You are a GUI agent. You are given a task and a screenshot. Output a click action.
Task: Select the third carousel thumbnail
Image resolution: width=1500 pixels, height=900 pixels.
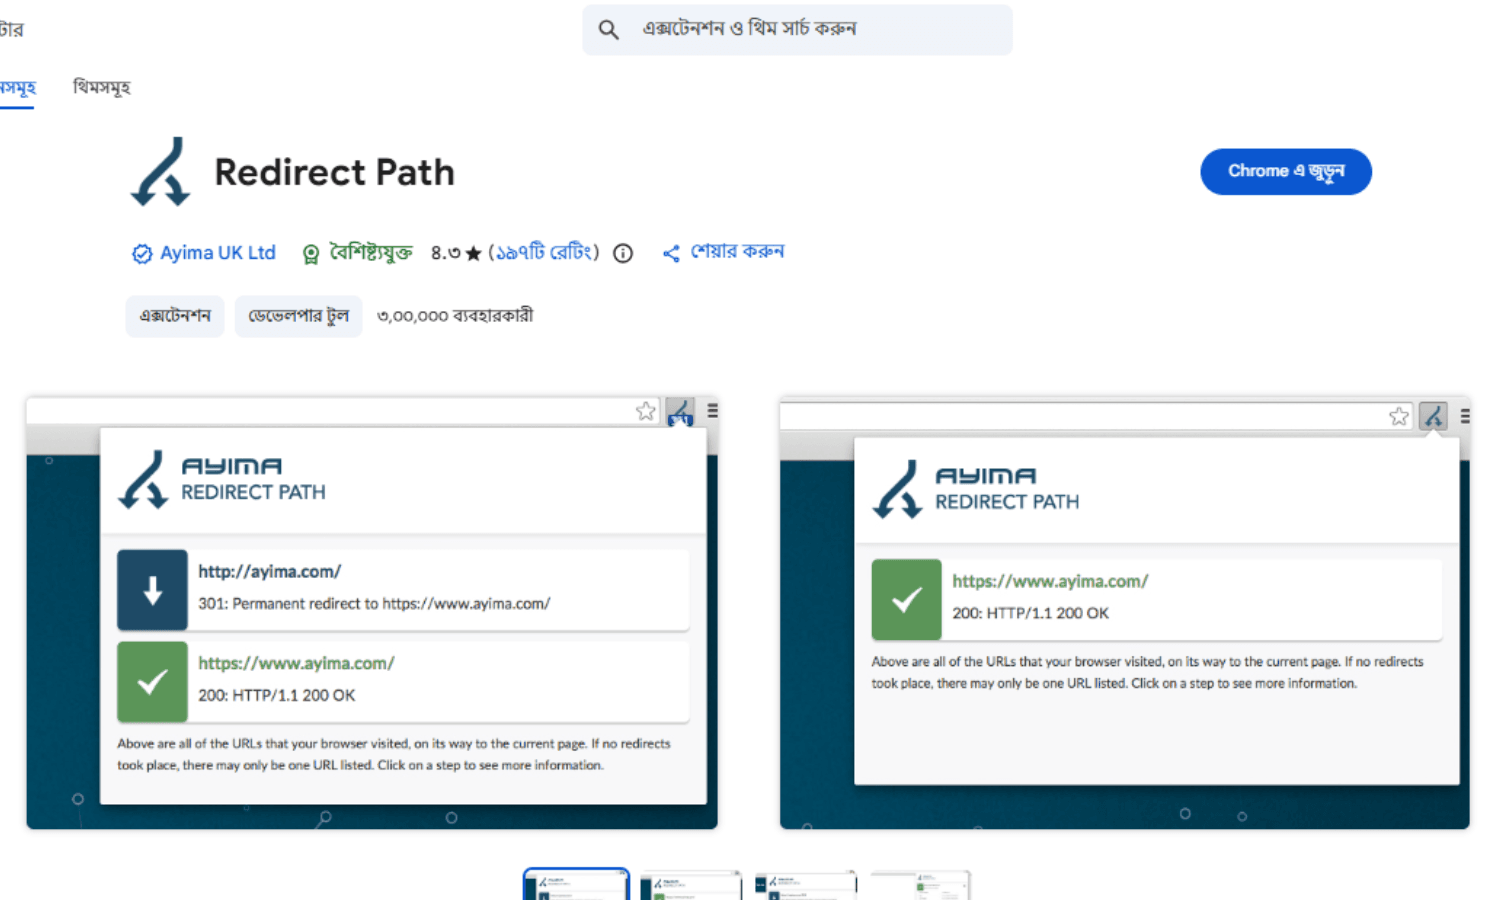(806, 885)
